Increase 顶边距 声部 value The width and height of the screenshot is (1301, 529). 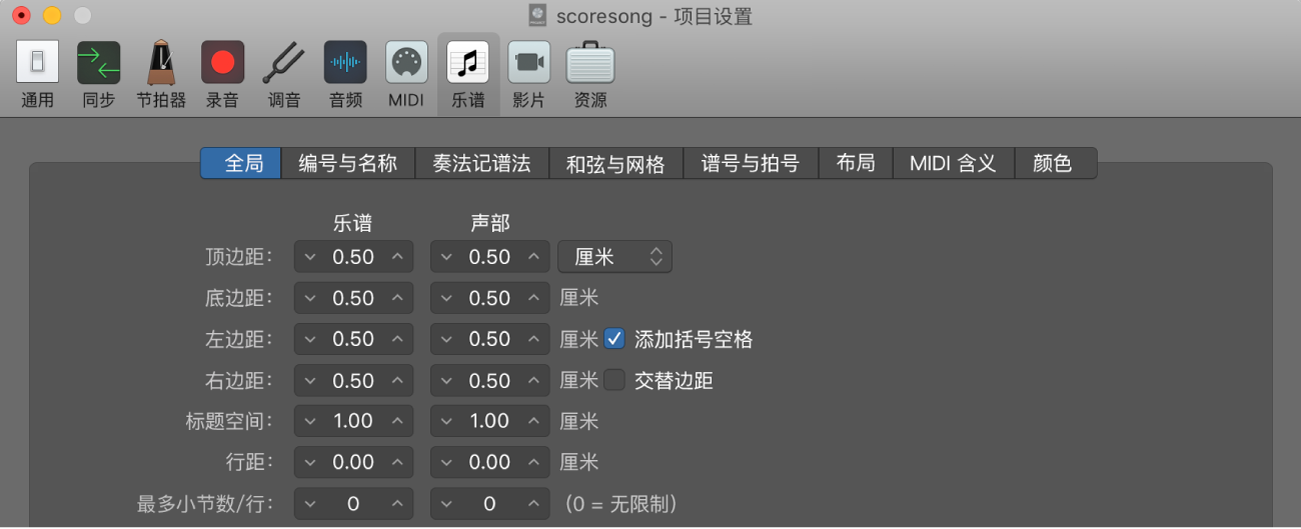(x=534, y=257)
